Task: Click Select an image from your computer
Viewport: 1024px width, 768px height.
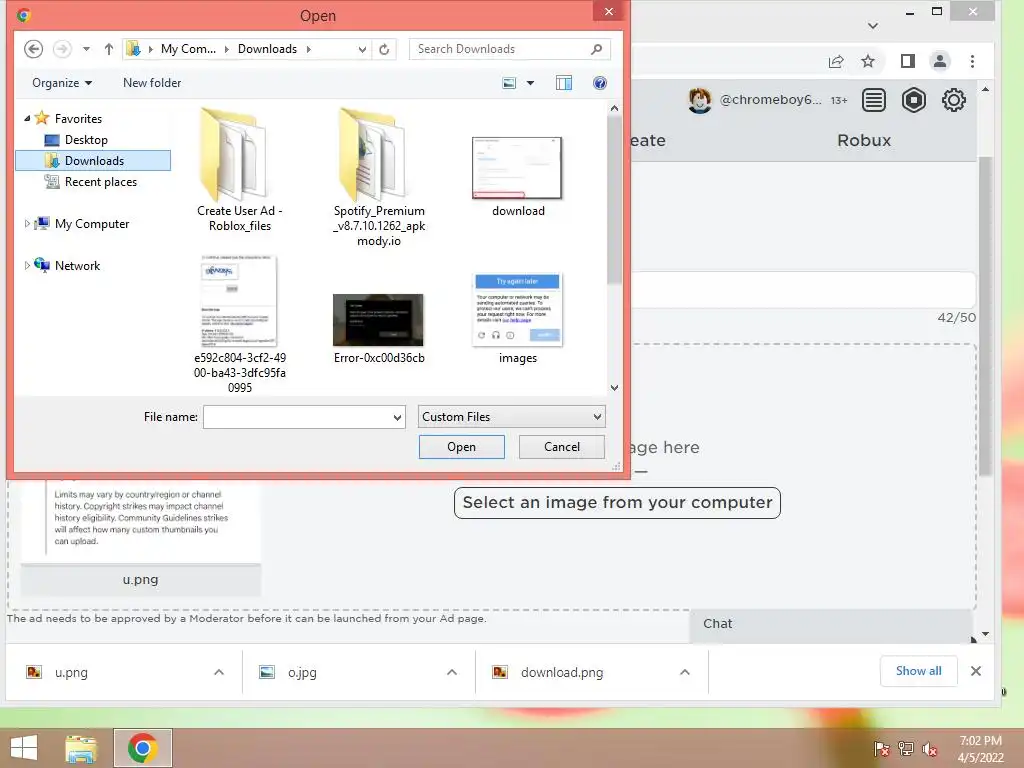Action: coord(617,503)
